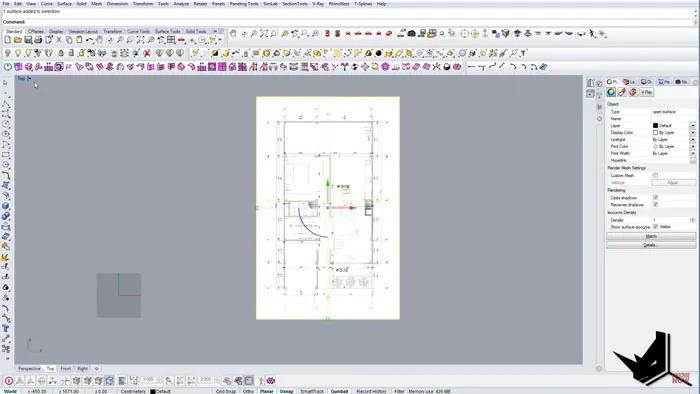
Task: Open a file via folder icon
Action: (x=18, y=40)
